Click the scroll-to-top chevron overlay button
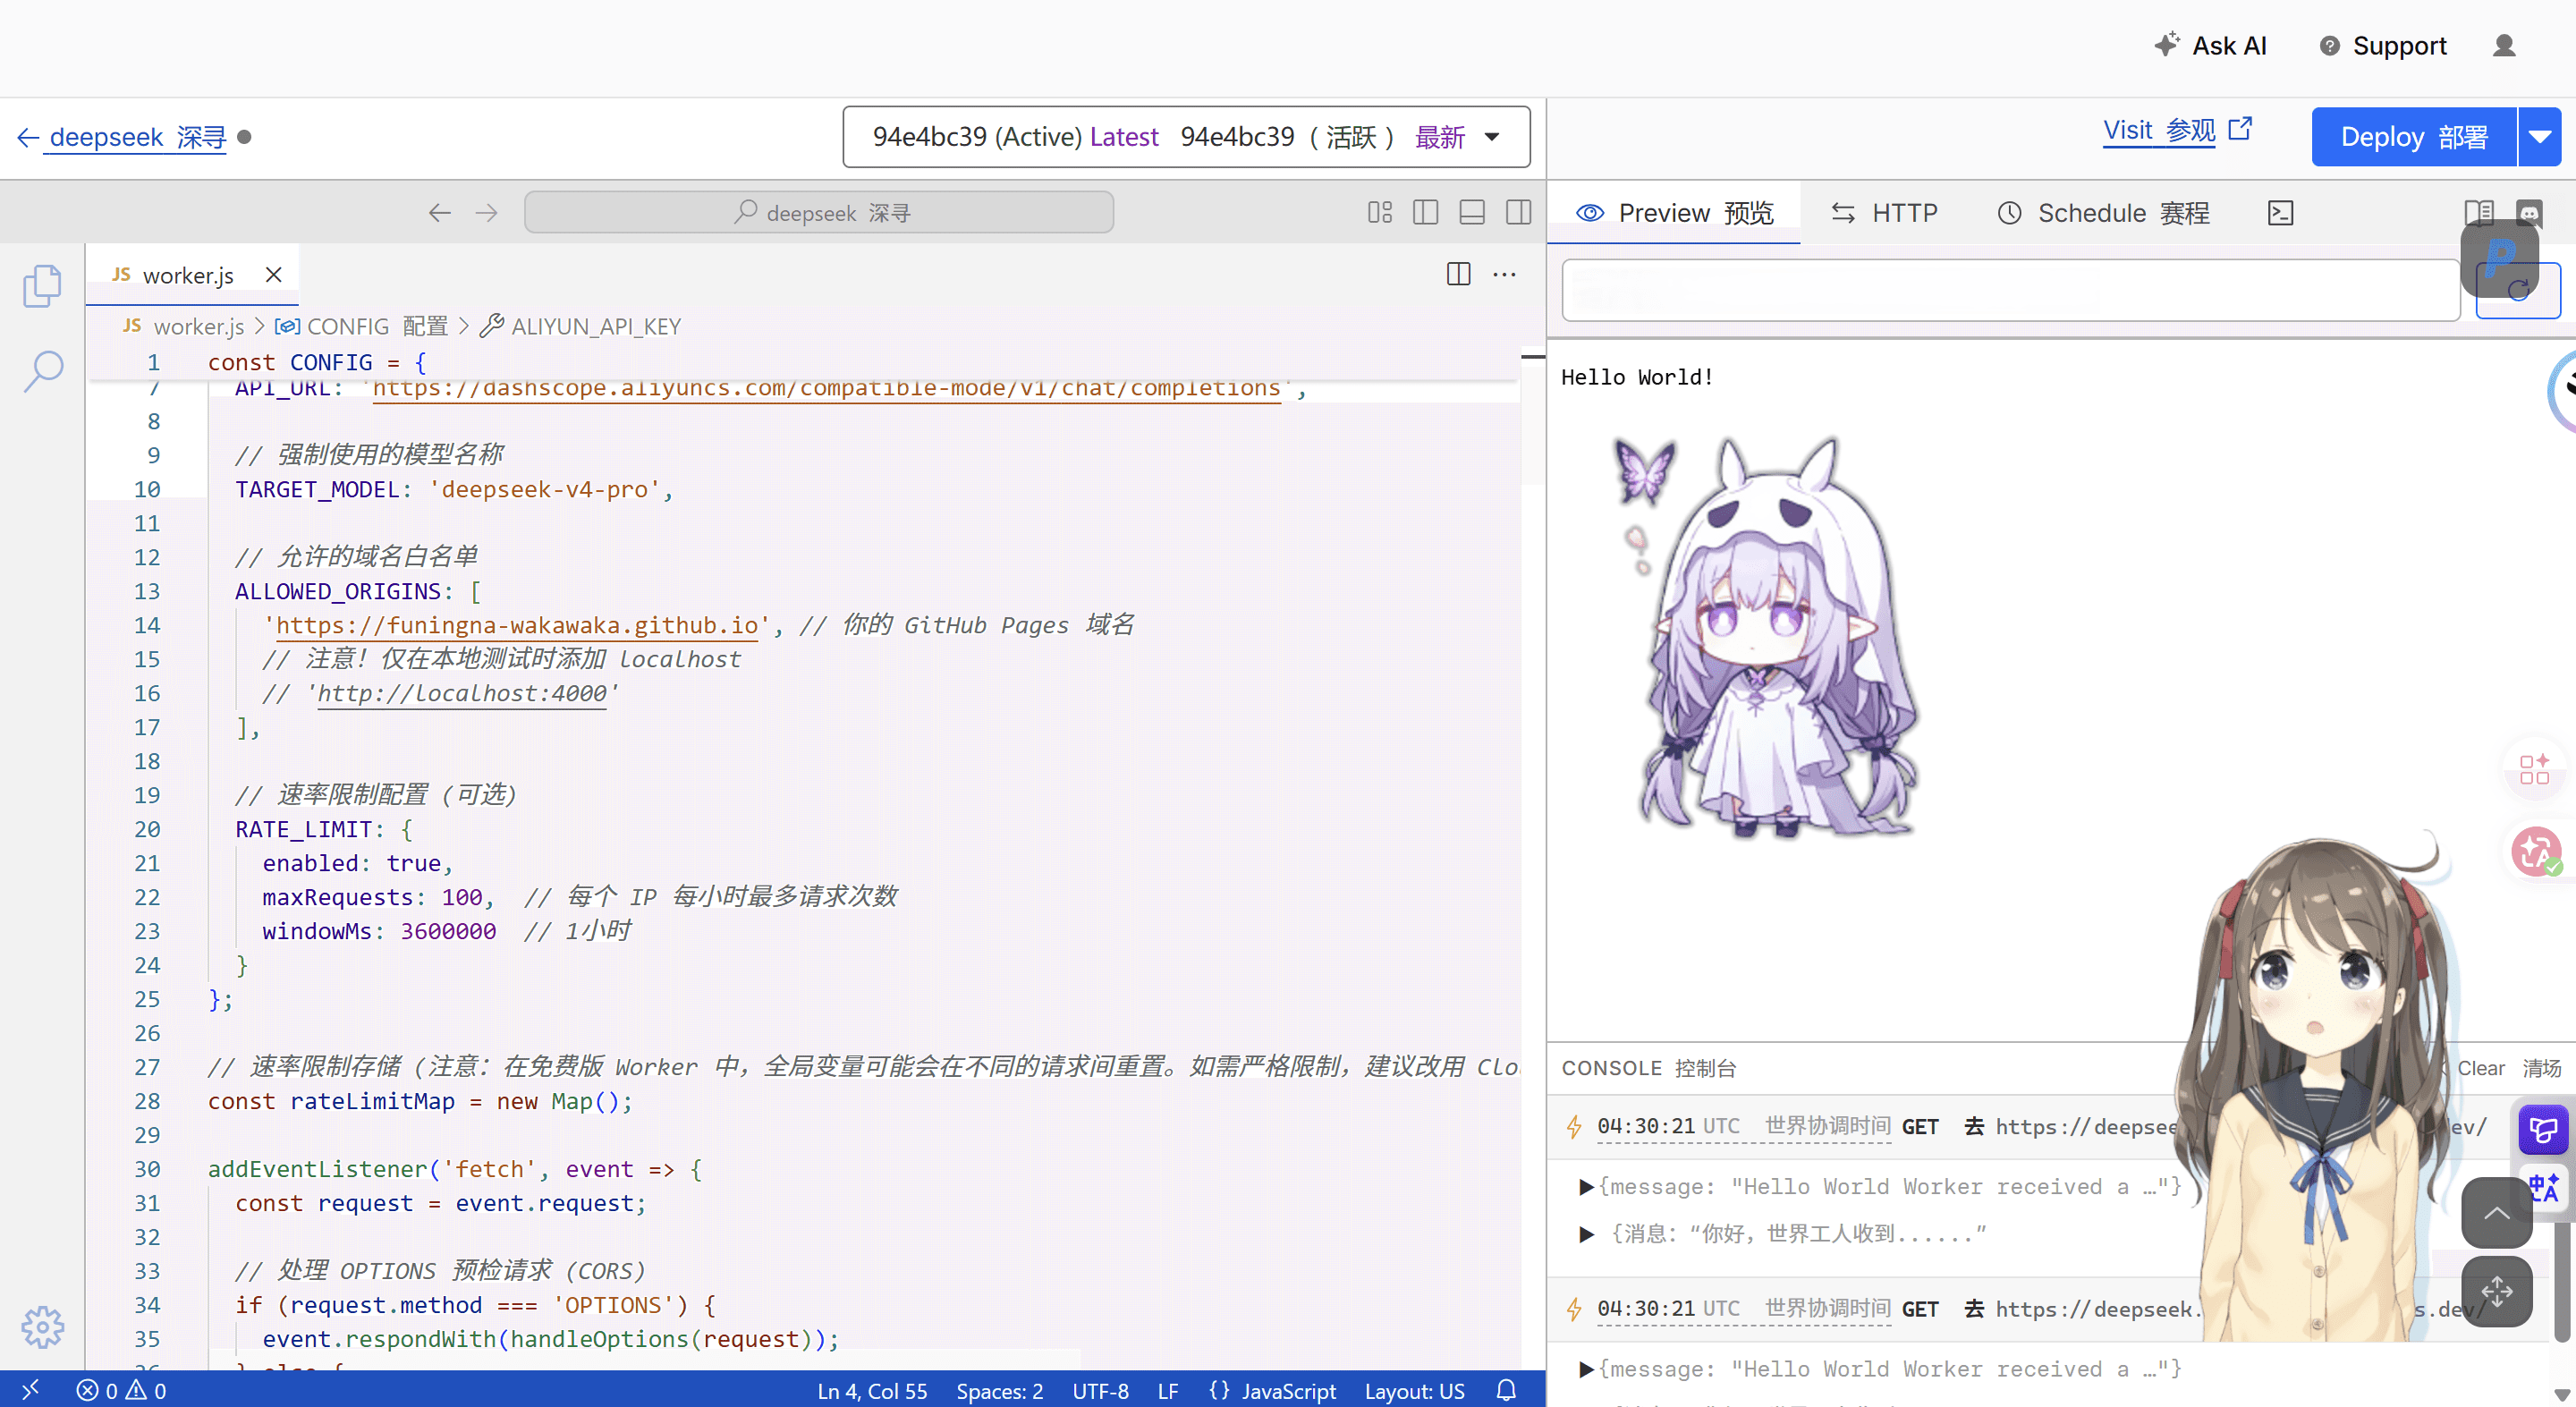The image size is (2576, 1407). [x=2496, y=1212]
